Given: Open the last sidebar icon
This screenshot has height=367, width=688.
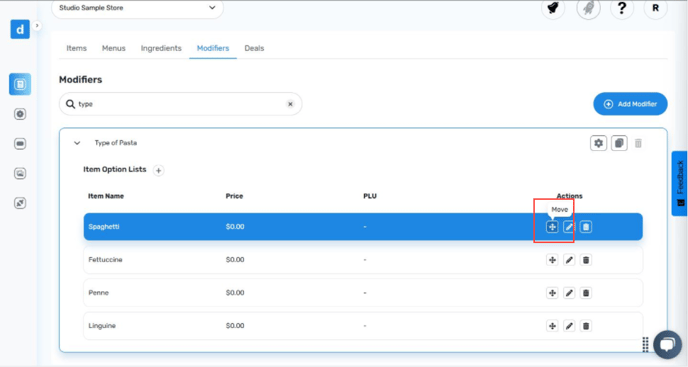Looking at the screenshot, I should click(20, 203).
